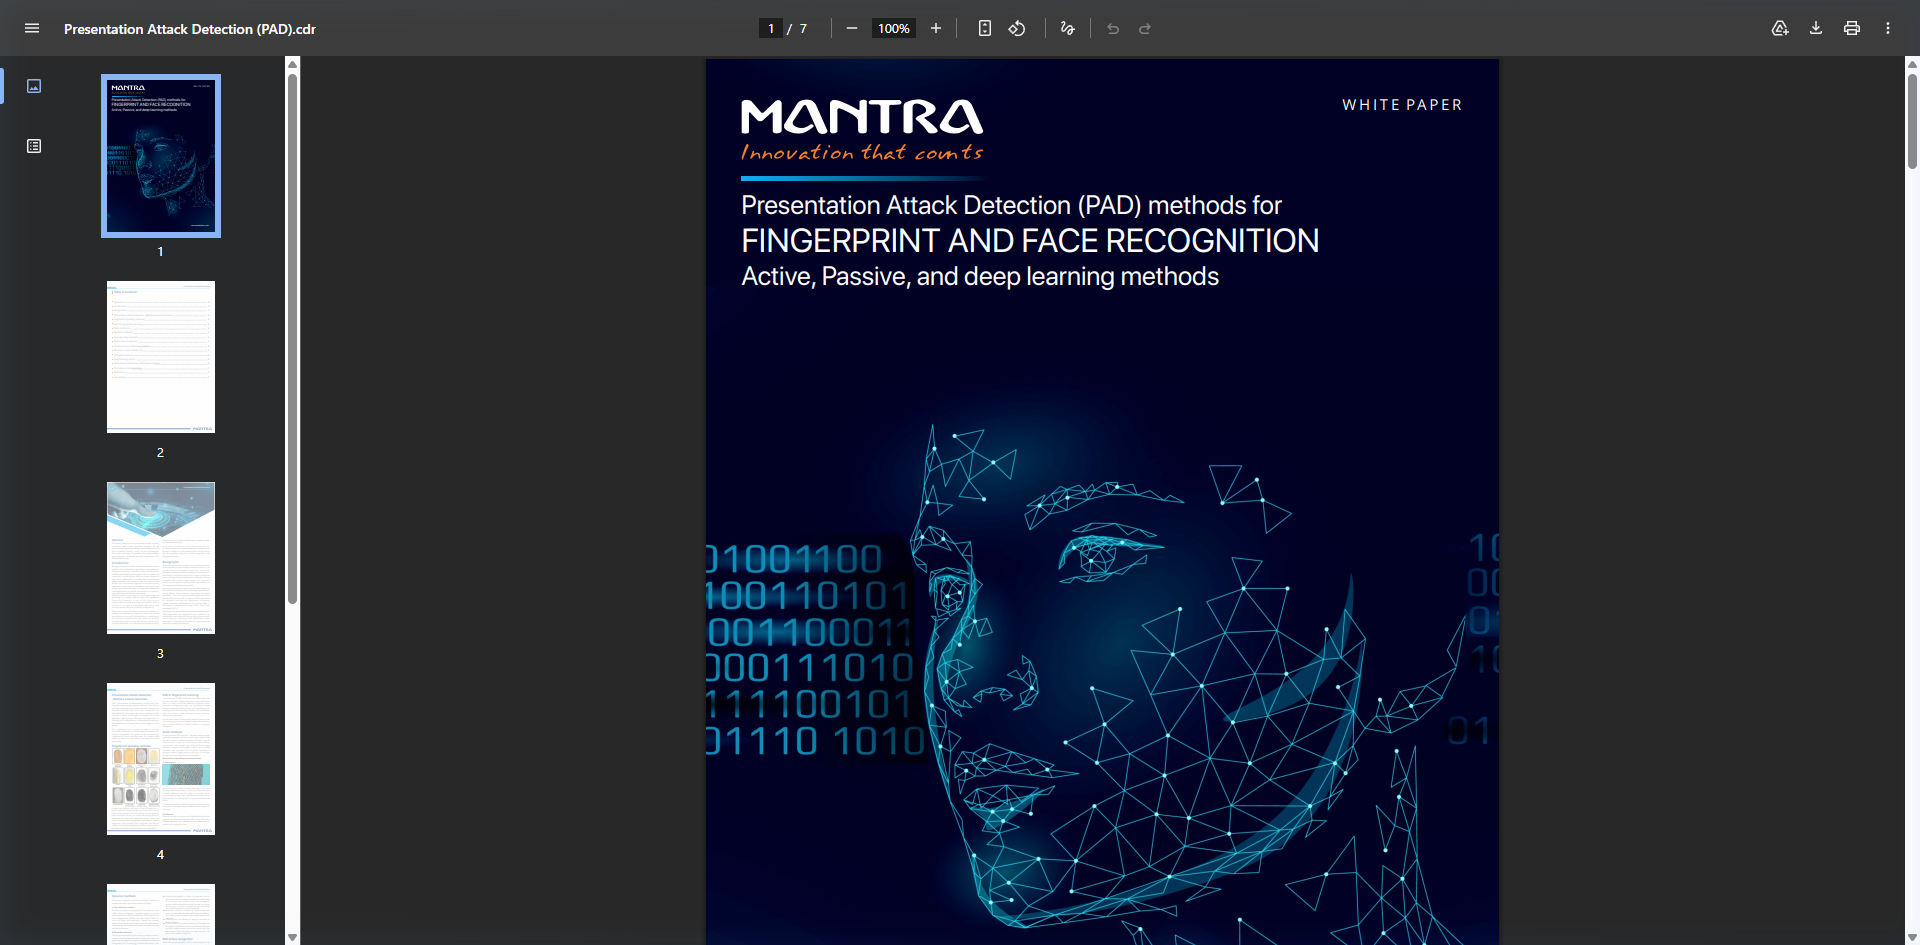1920x945 pixels.
Task: Click the zoom out minus button
Action: click(x=852, y=28)
